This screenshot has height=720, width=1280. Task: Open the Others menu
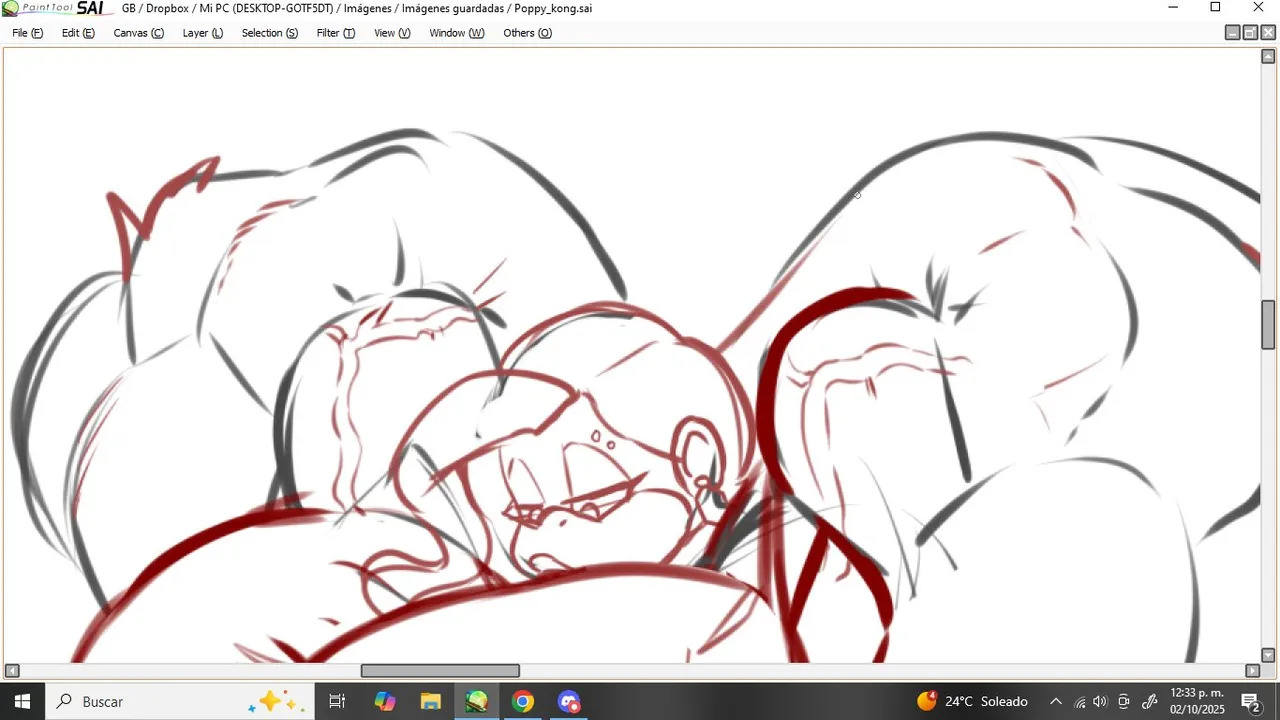pos(527,33)
